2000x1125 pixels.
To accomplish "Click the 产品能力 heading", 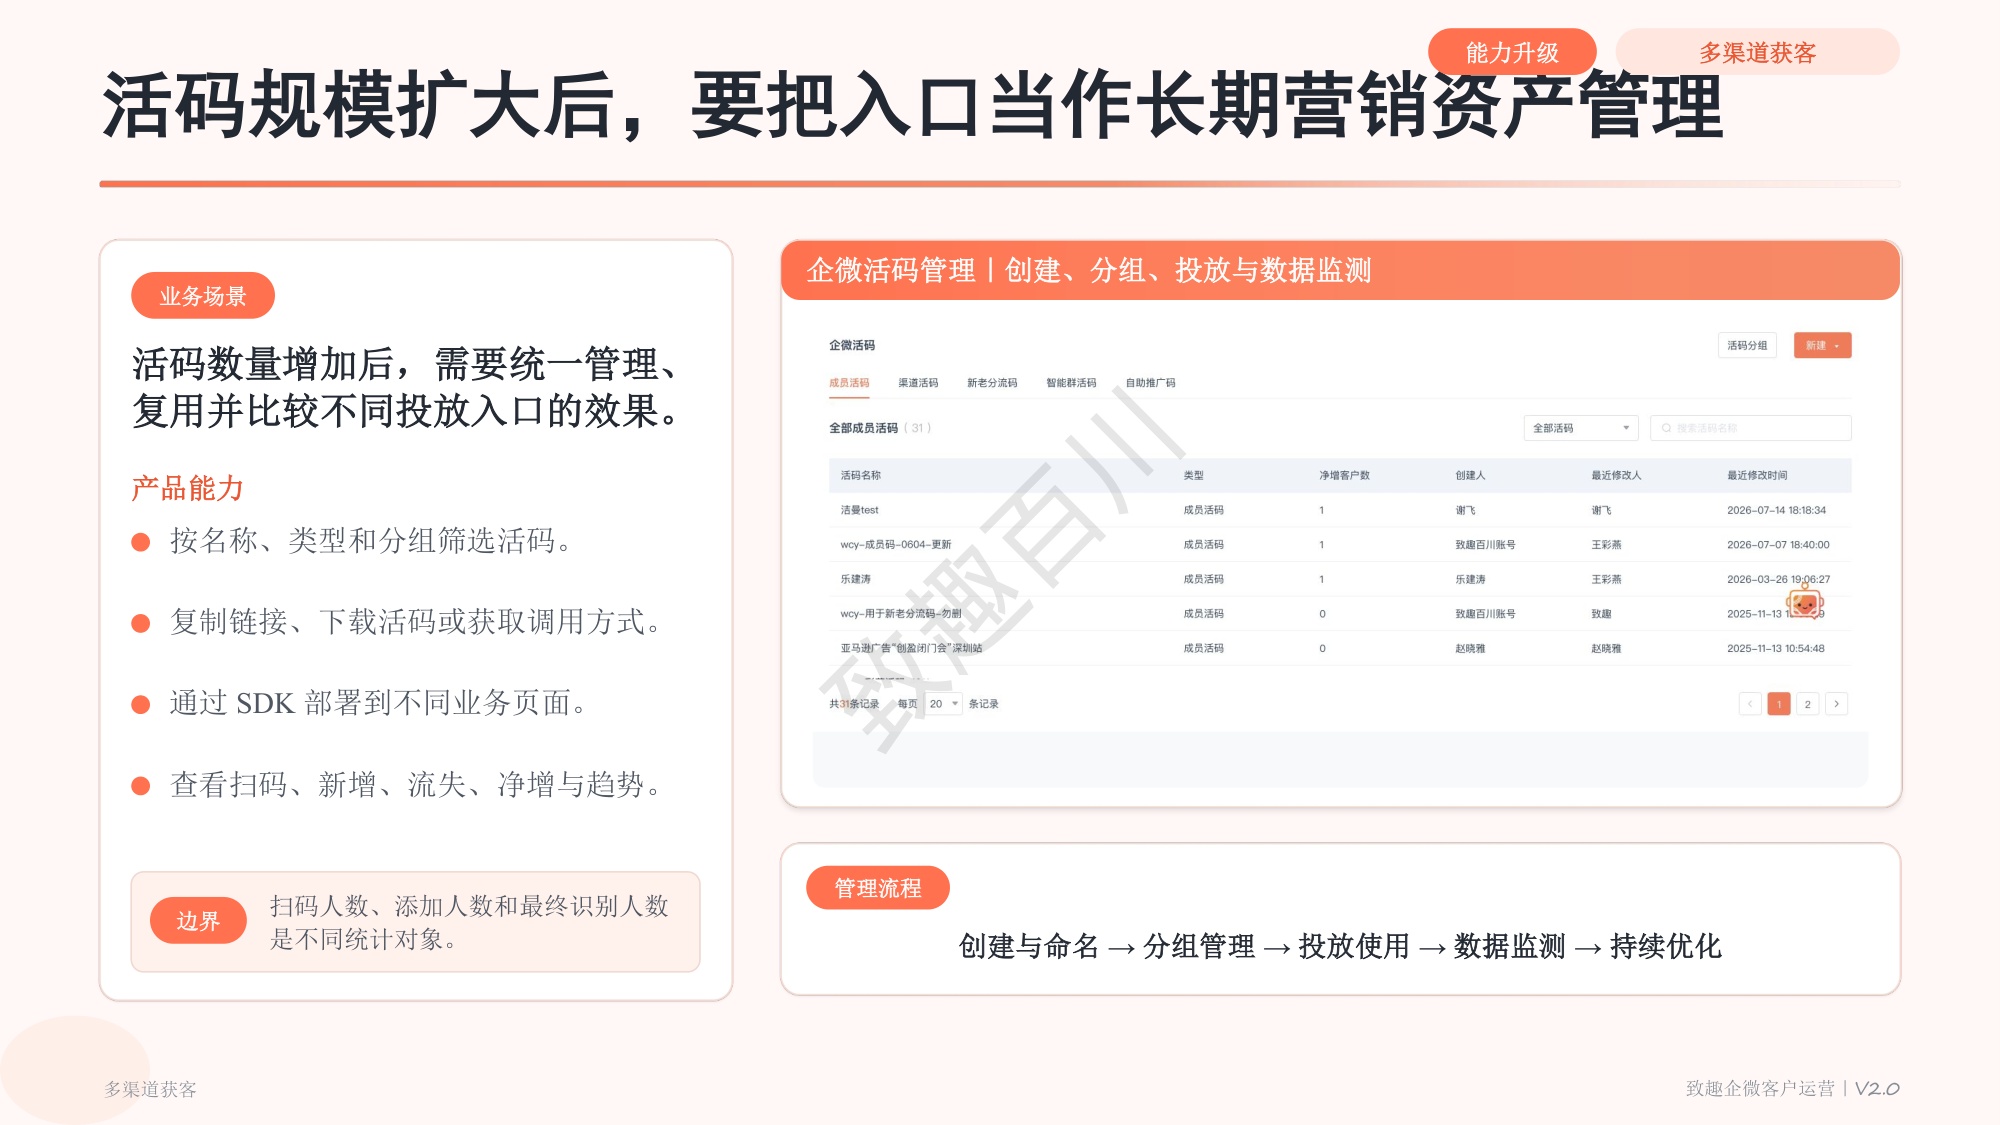I will [x=188, y=488].
